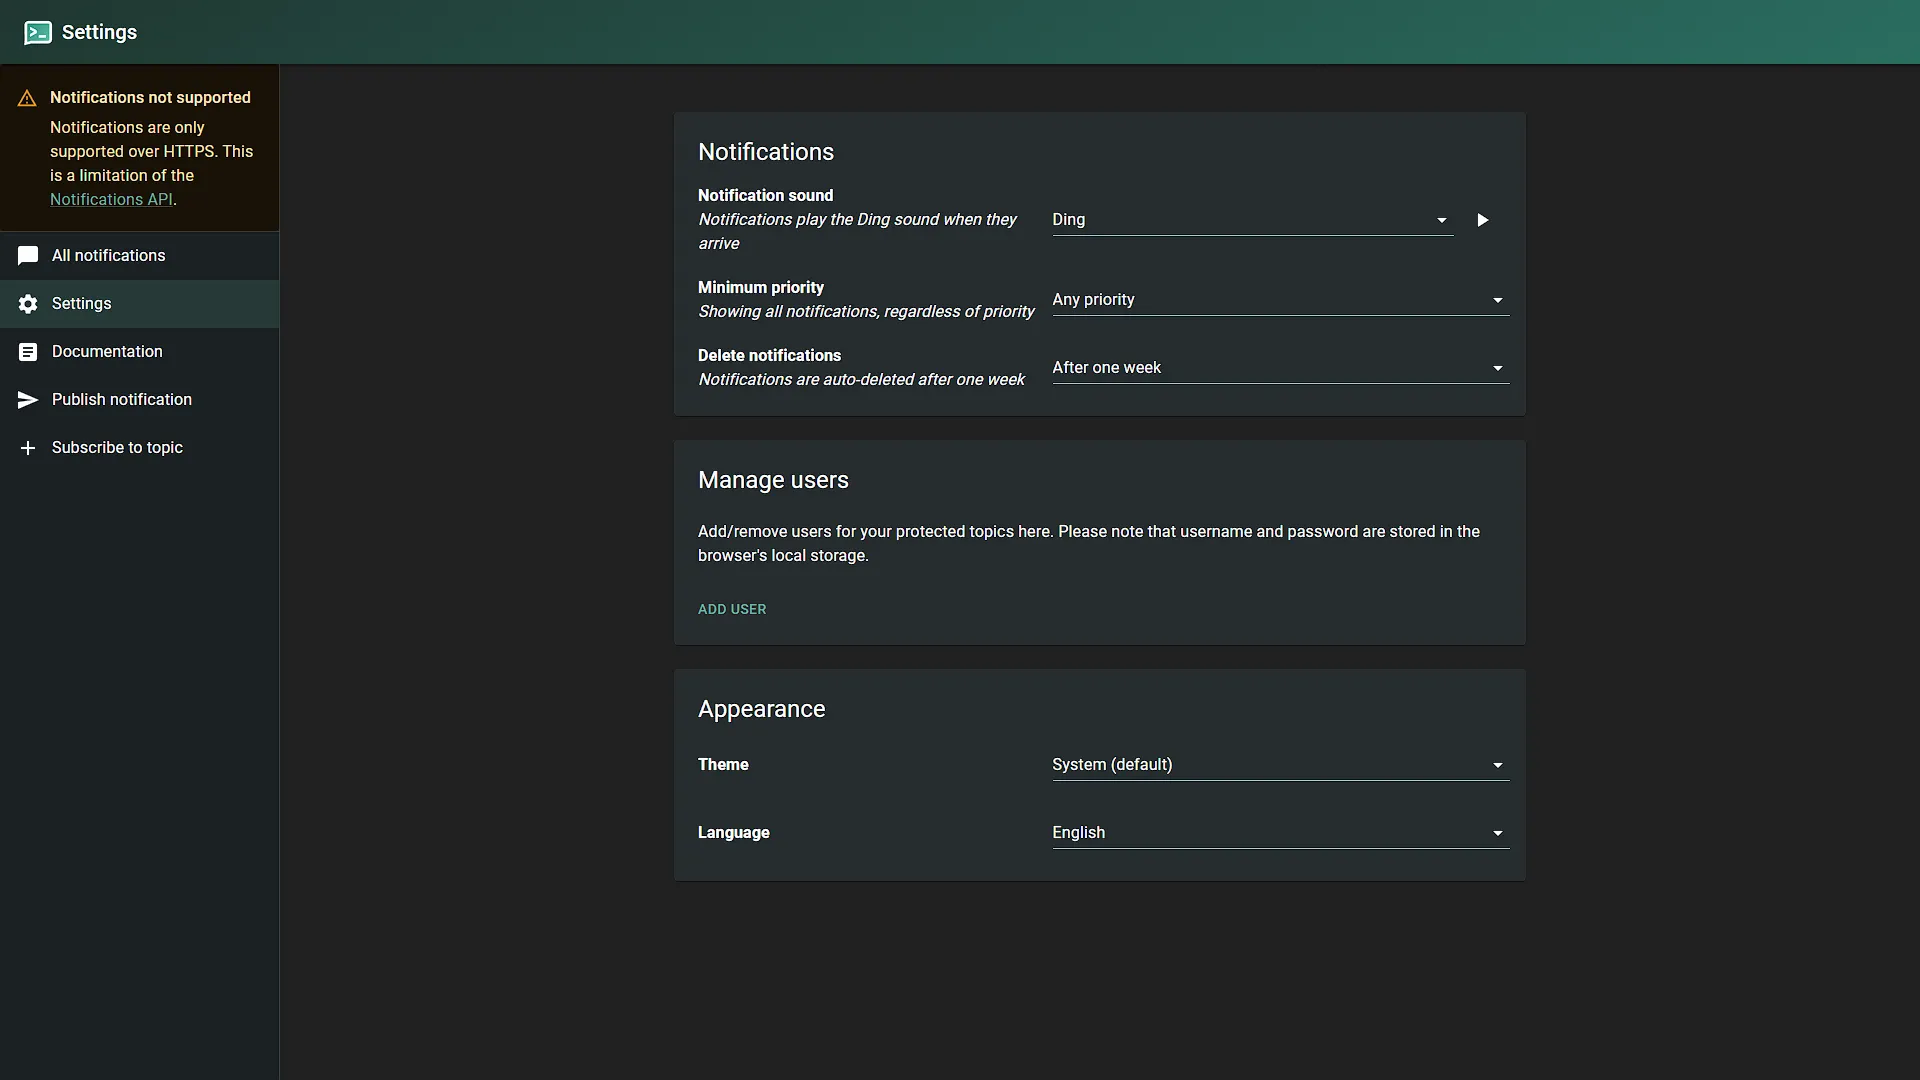Click 'Showing all notifications, regardless of priority' text
Image resolution: width=1920 pixels, height=1080 pixels.
(x=866, y=312)
